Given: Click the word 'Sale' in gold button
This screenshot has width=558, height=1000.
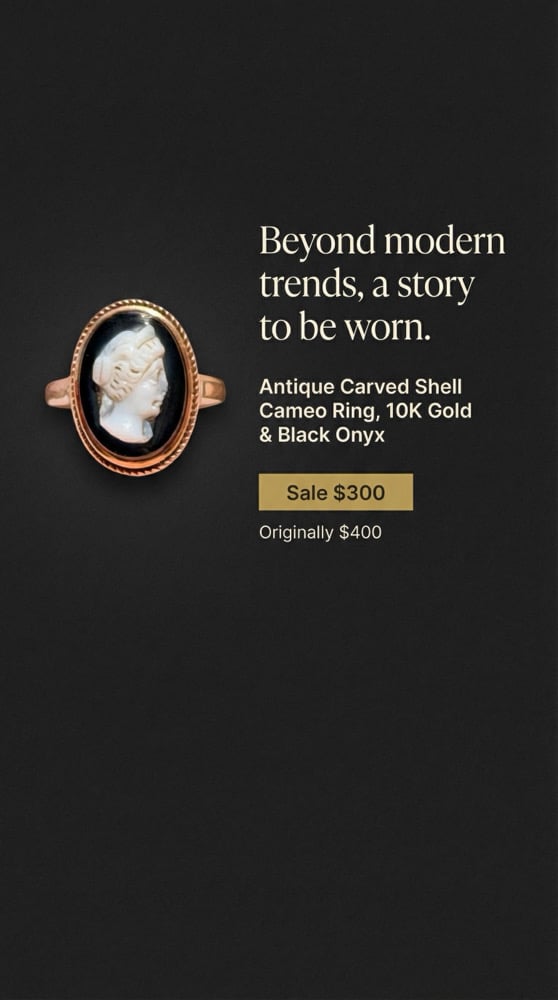Looking at the screenshot, I should point(307,492).
